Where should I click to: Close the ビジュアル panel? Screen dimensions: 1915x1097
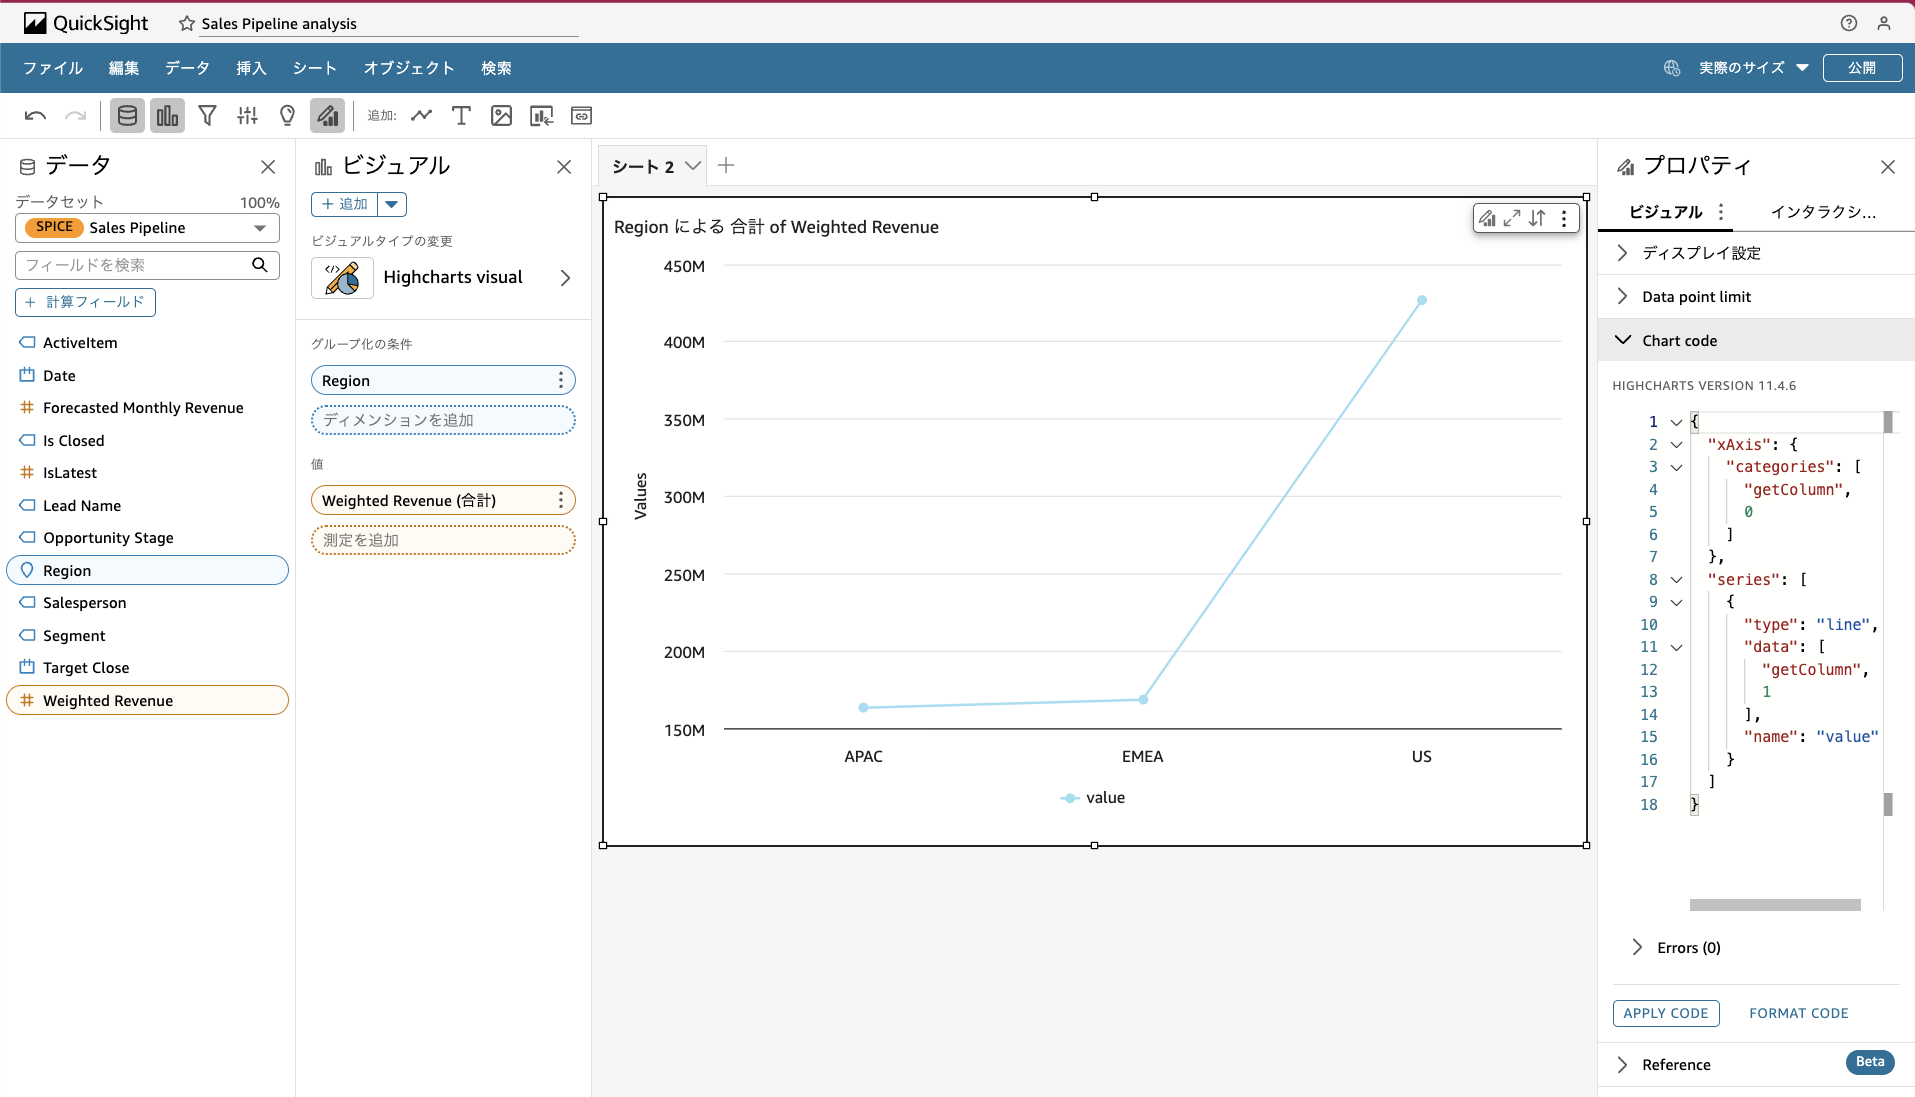point(564,167)
